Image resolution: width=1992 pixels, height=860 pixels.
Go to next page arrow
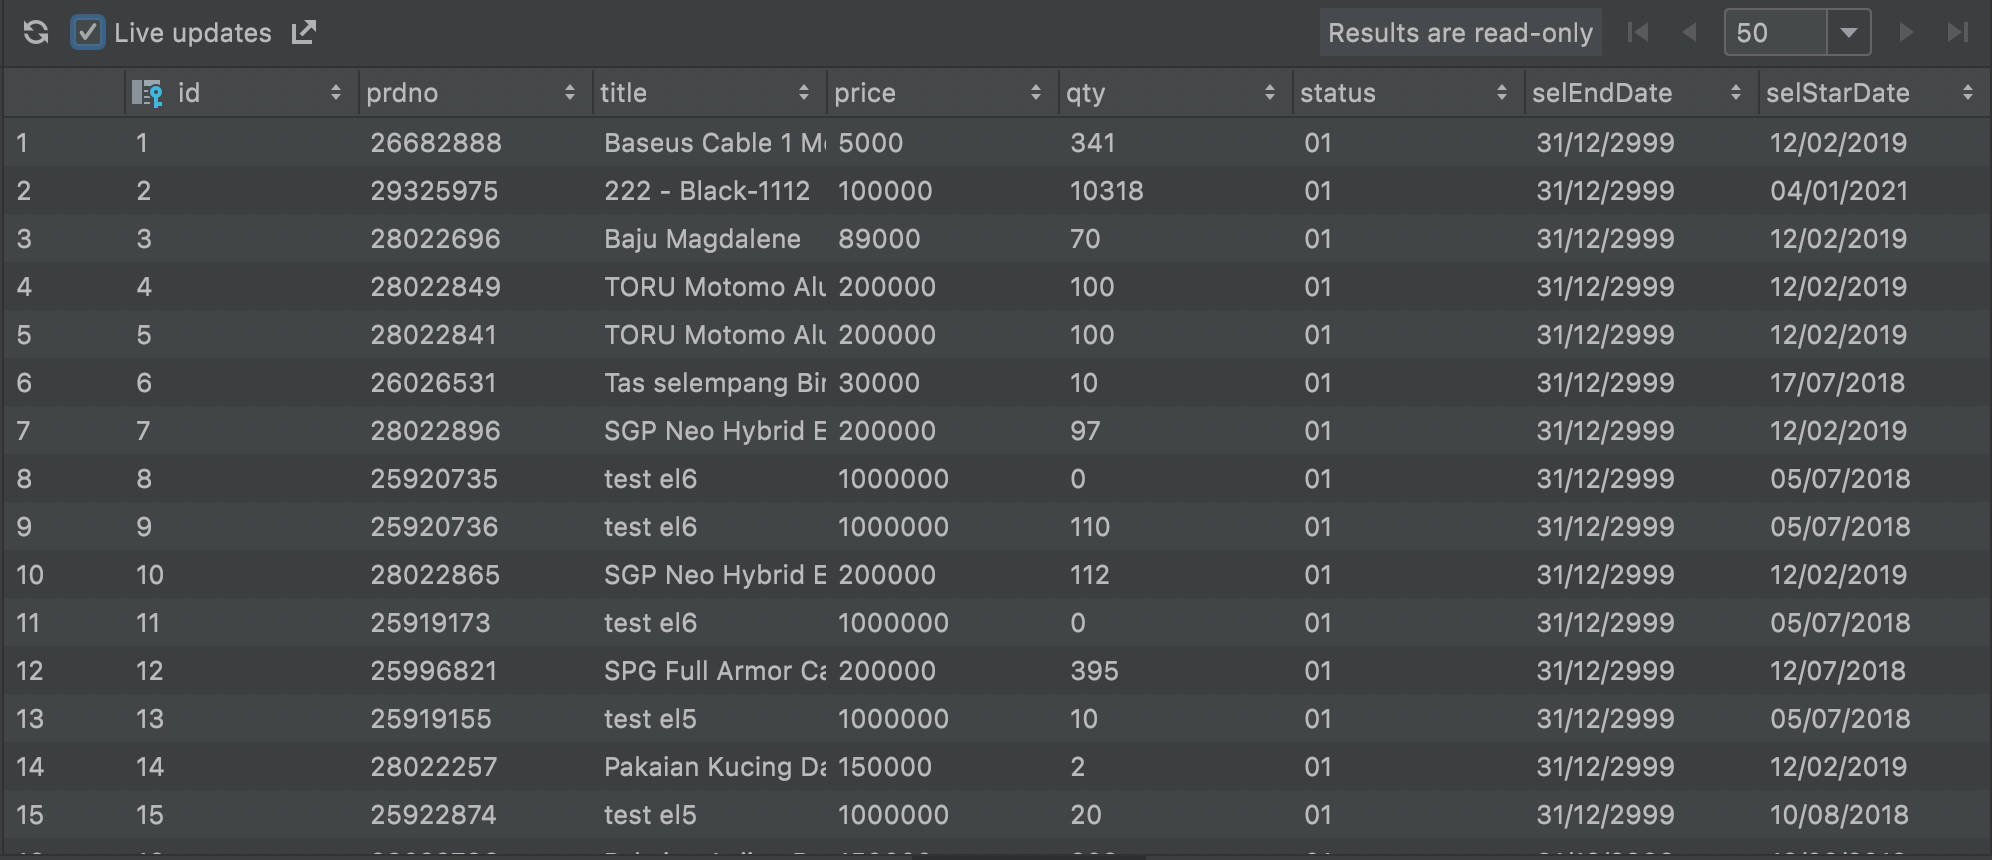coord(1906,33)
